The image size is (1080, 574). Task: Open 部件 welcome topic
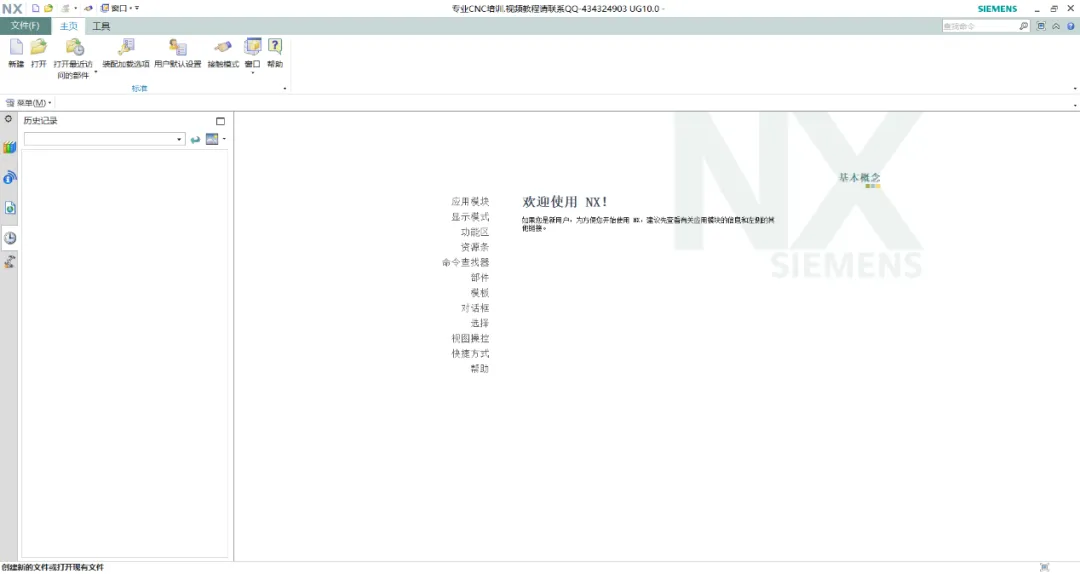click(x=479, y=277)
